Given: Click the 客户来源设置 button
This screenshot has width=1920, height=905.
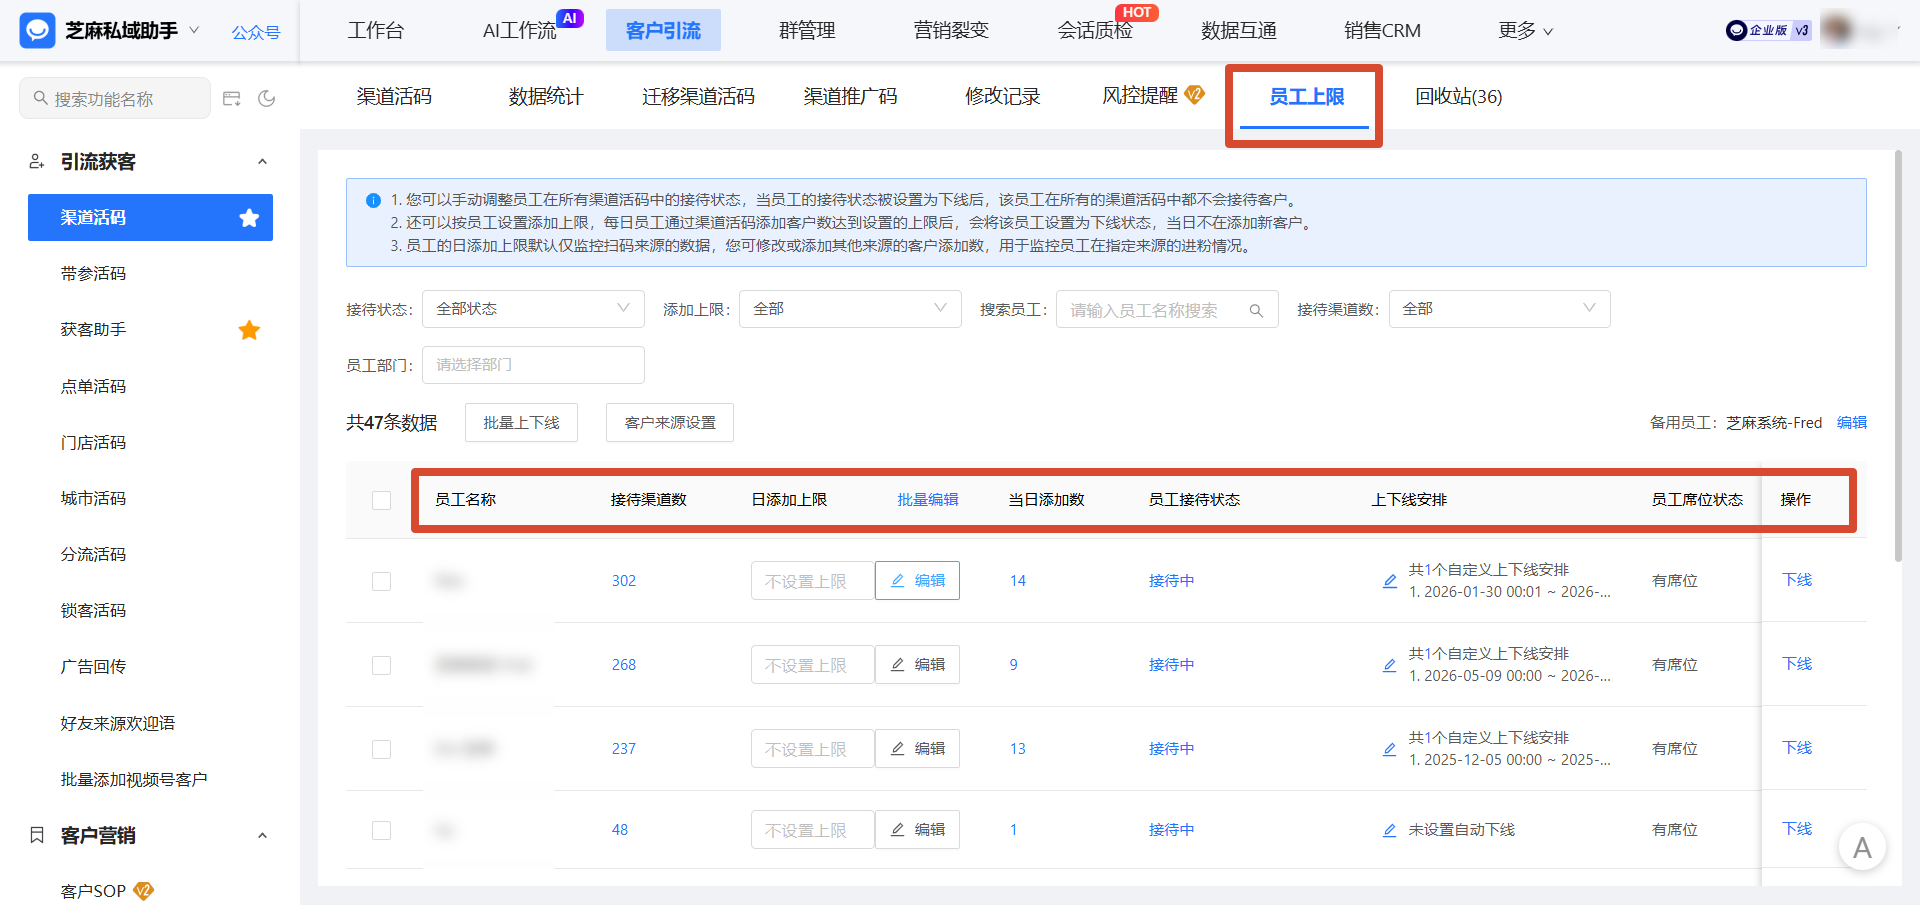Looking at the screenshot, I should pyautogui.click(x=670, y=423).
